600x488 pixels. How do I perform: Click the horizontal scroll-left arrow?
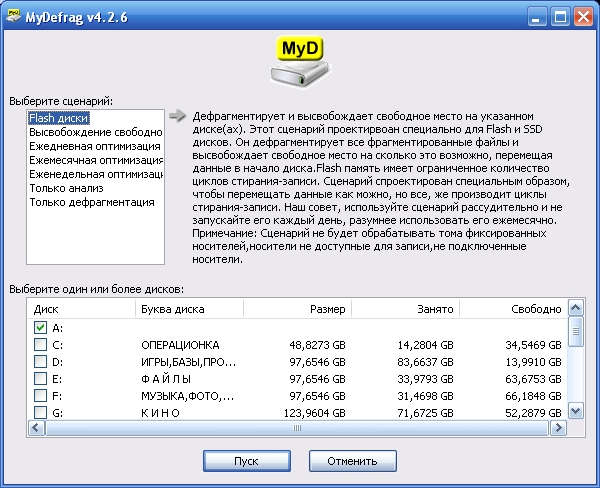pyautogui.click(x=36, y=428)
